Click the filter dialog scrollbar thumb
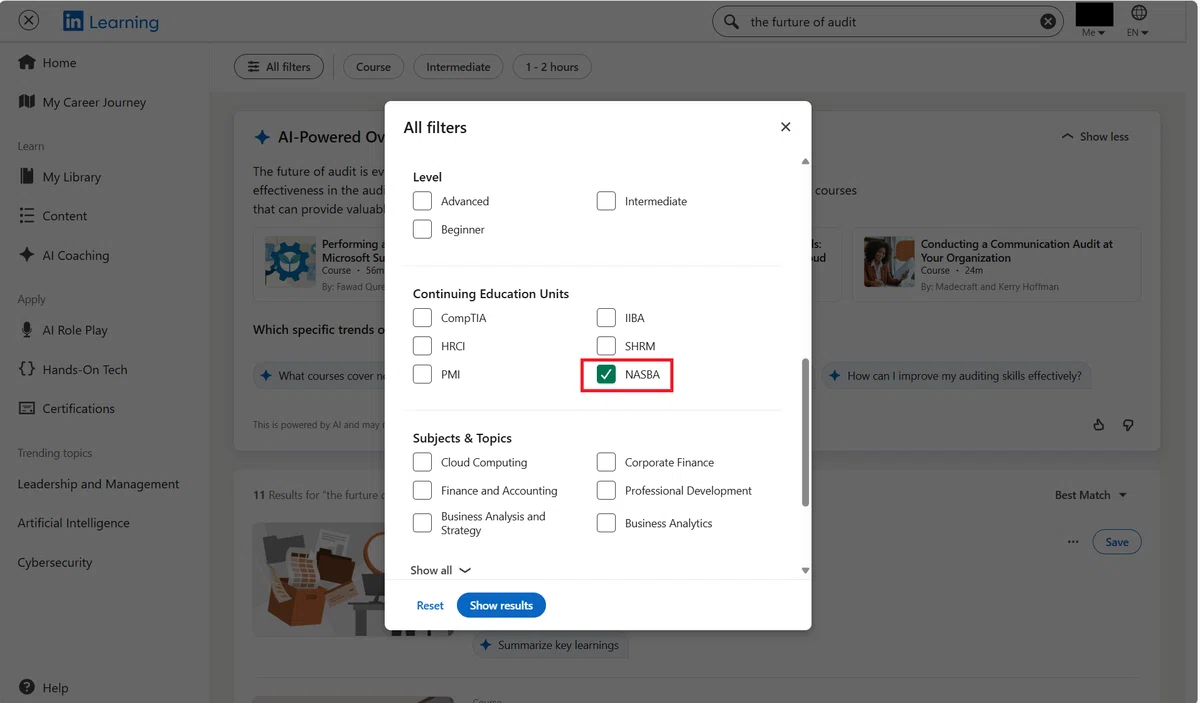Image resolution: width=1200 pixels, height=703 pixels. [805, 432]
